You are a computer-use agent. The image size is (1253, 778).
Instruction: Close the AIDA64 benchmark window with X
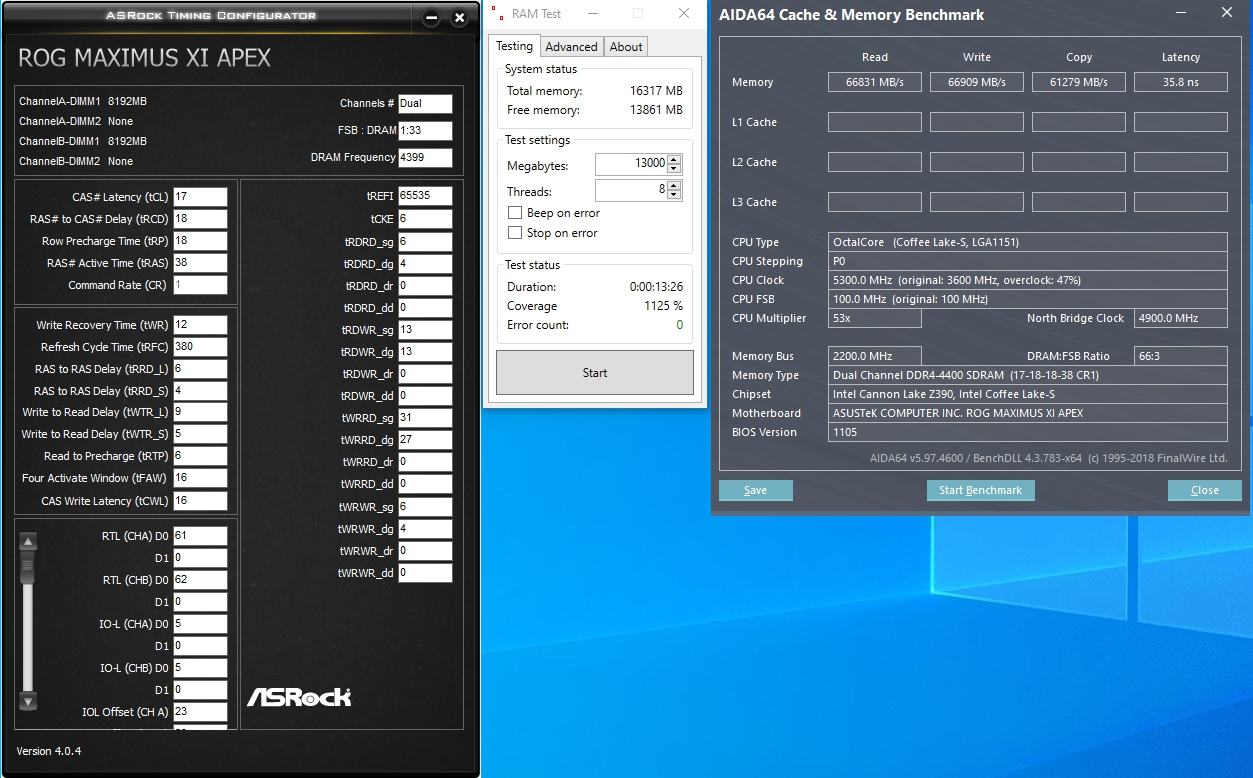[1227, 14]
